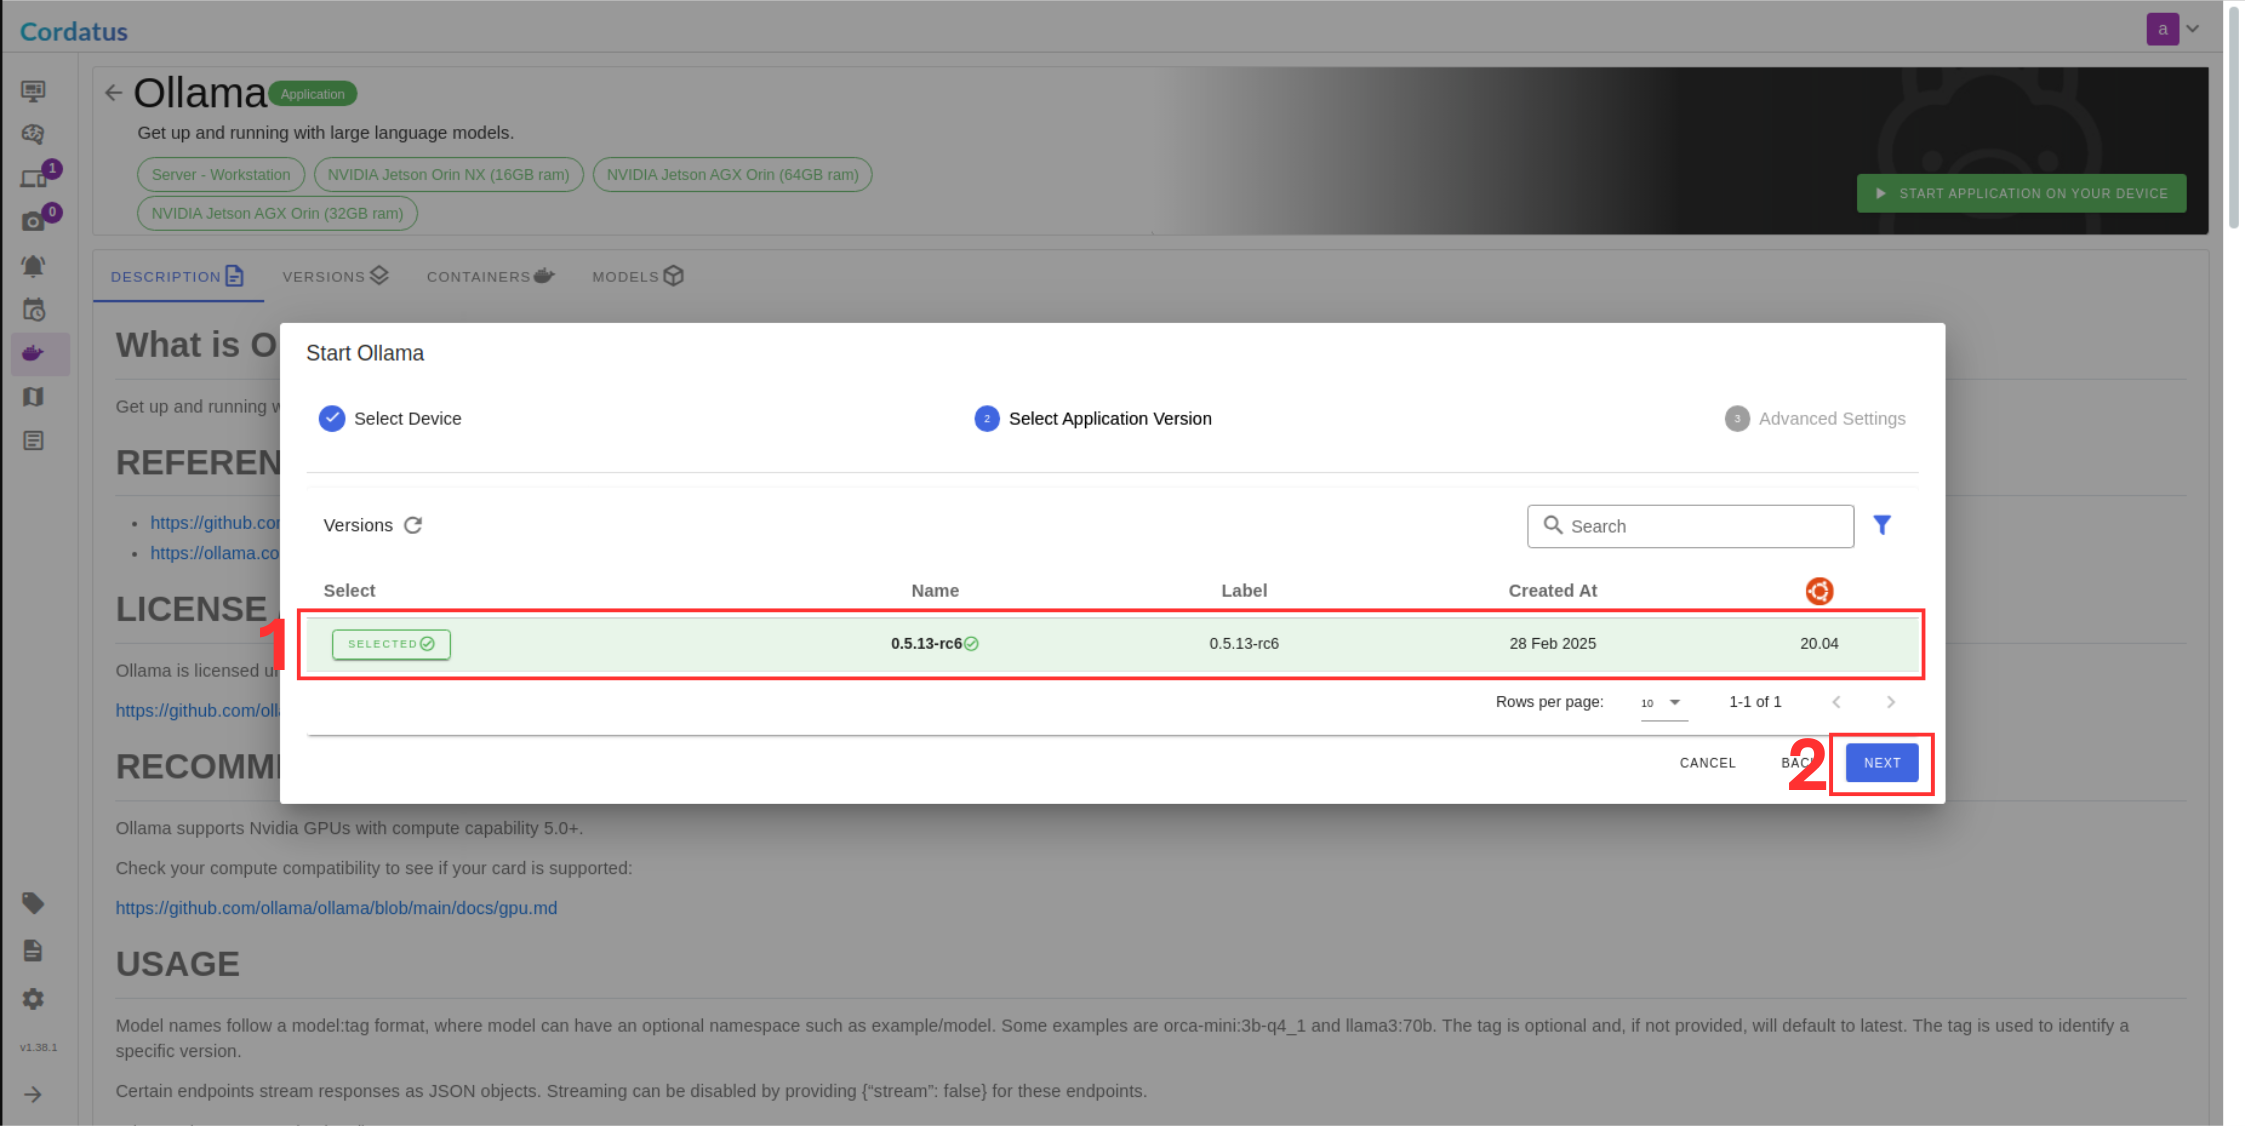Toggle the Selected button for 0.5.13-rc6

[x=391, y=644]
